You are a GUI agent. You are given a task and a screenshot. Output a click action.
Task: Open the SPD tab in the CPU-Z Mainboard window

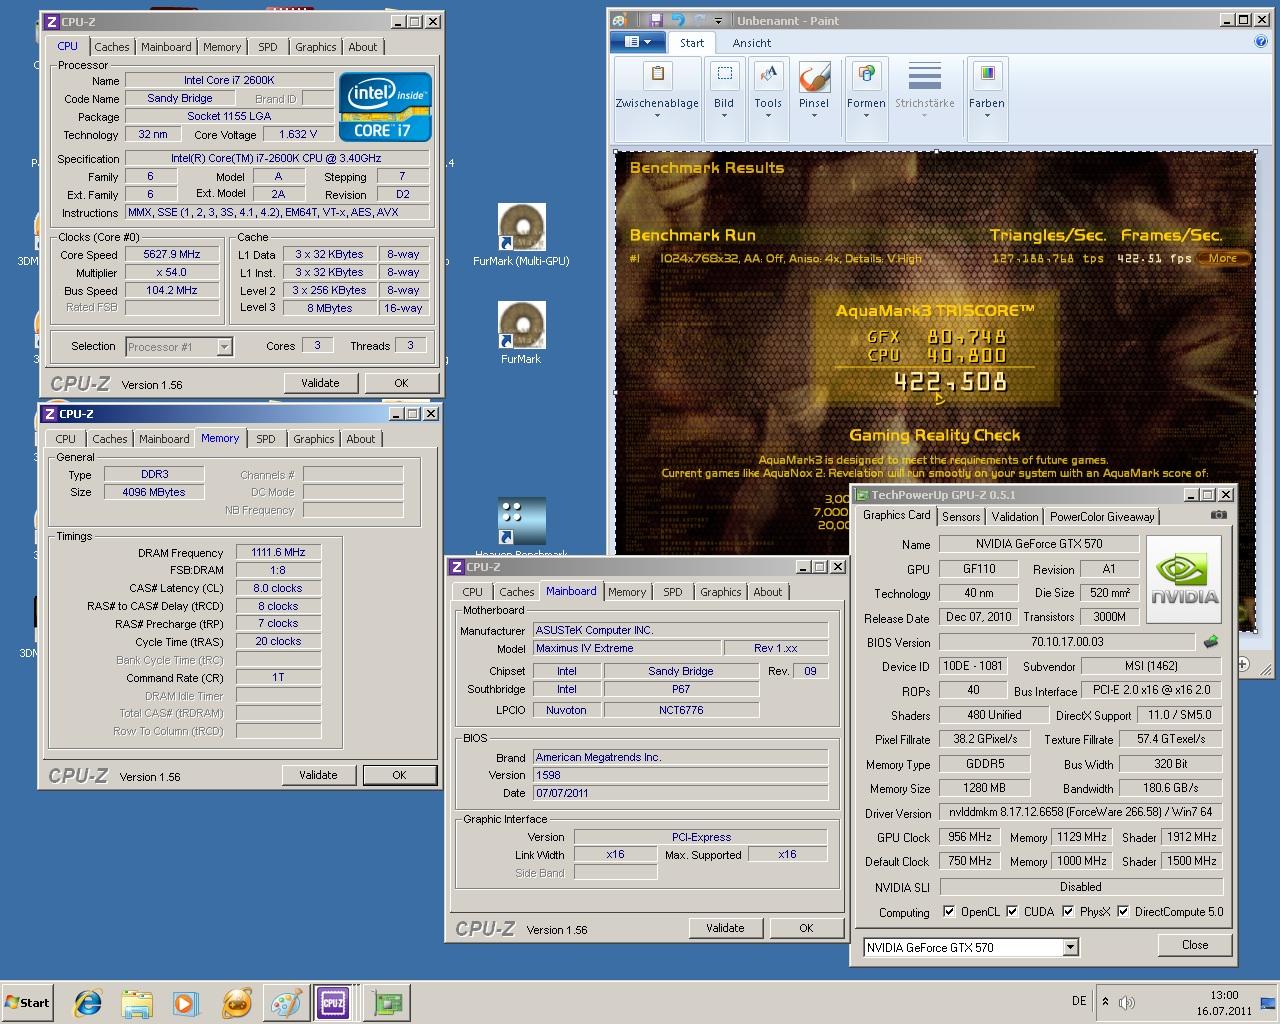(673, 592)
